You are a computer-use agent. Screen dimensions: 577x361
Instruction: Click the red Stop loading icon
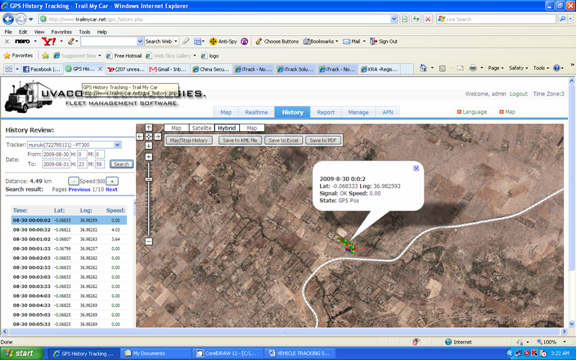pos(428,19)
